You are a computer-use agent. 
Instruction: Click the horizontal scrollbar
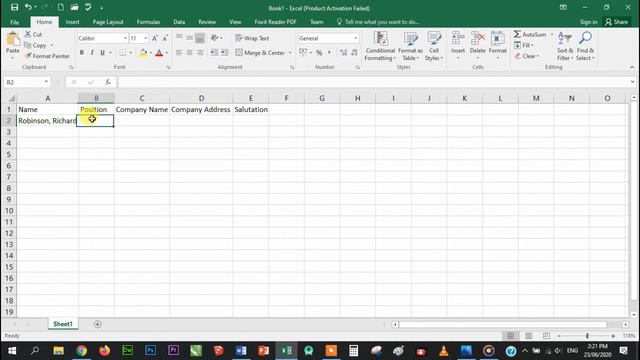[x=503, y=324]
